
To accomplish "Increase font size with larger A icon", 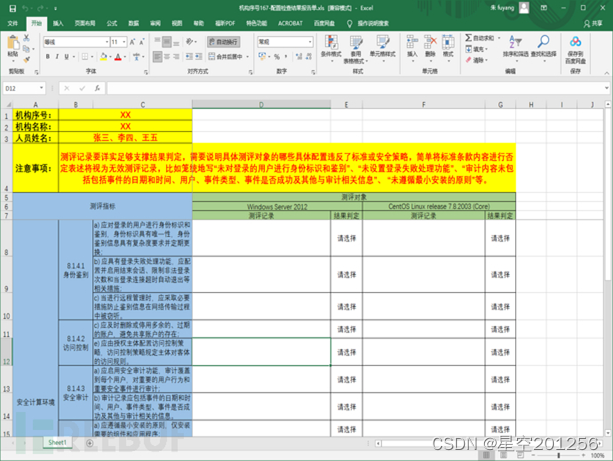I will coord(133,42).
